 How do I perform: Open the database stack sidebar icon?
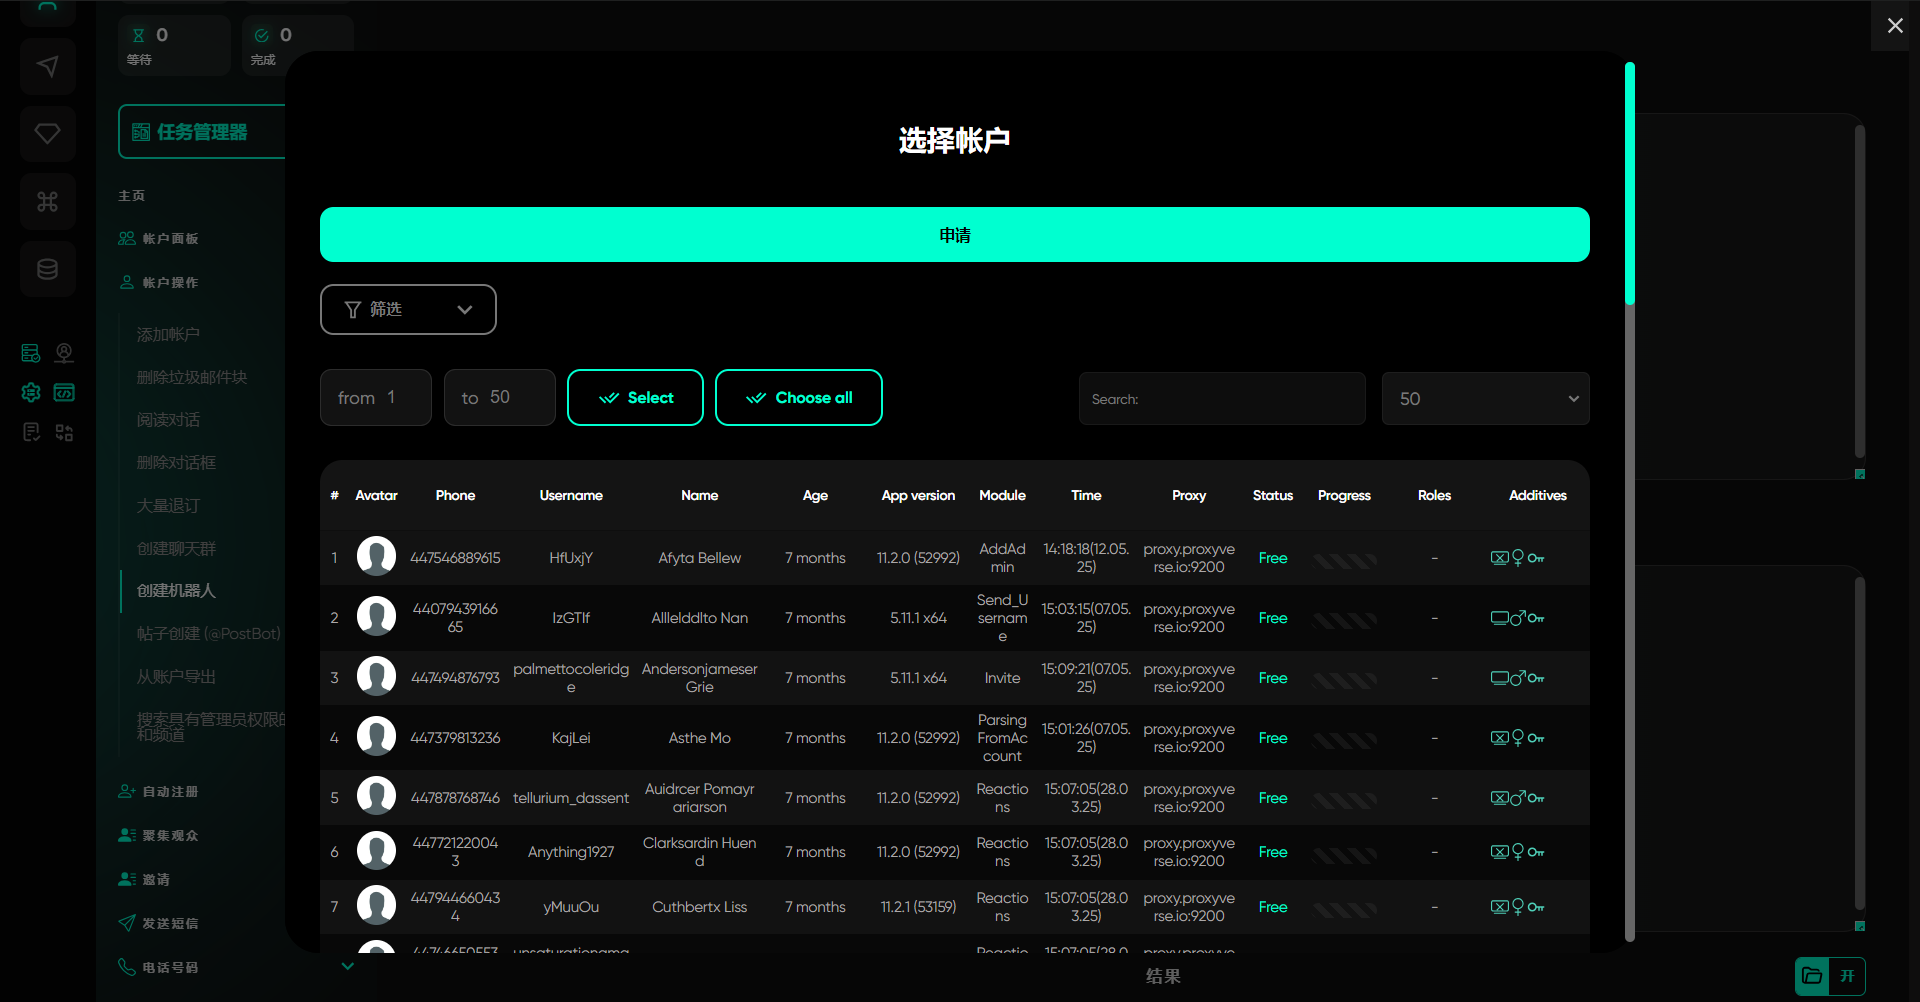[x=47, y=269]
